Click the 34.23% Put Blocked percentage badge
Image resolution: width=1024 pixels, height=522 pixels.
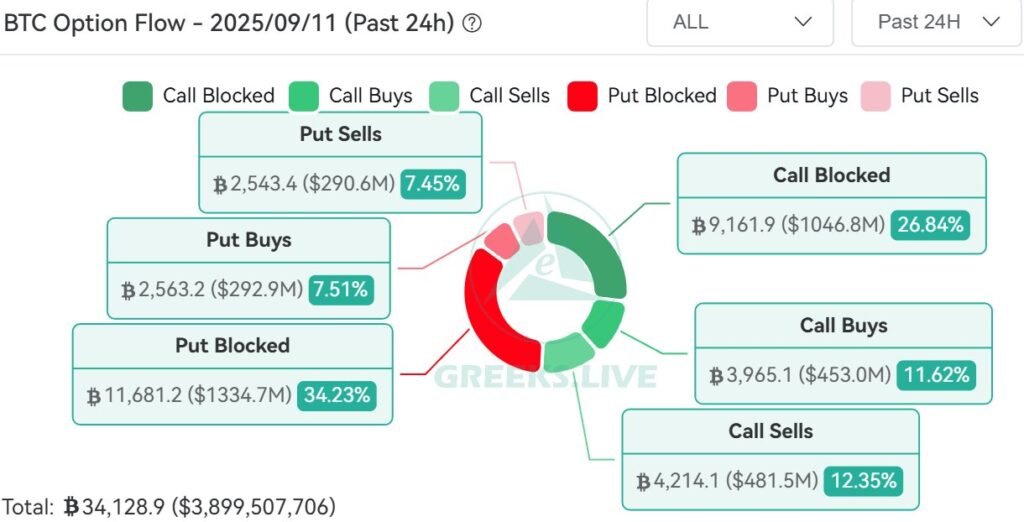(336, 395)
